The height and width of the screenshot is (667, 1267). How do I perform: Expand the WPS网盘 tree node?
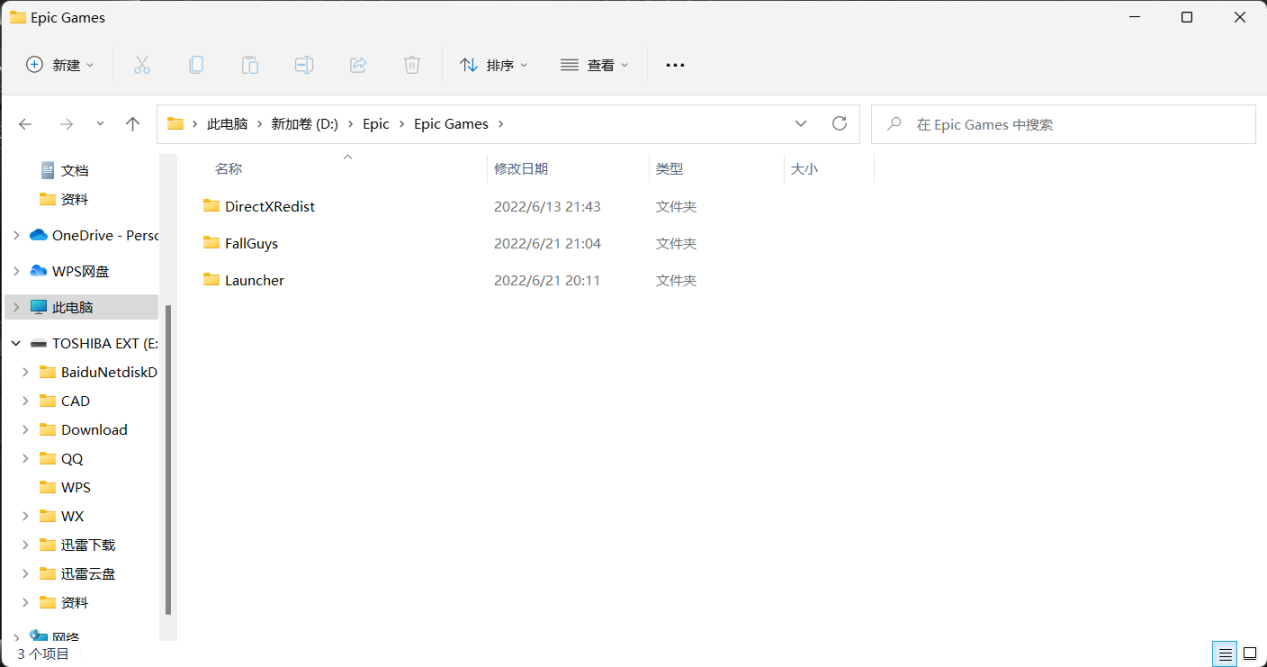click(x=16, y=271)
